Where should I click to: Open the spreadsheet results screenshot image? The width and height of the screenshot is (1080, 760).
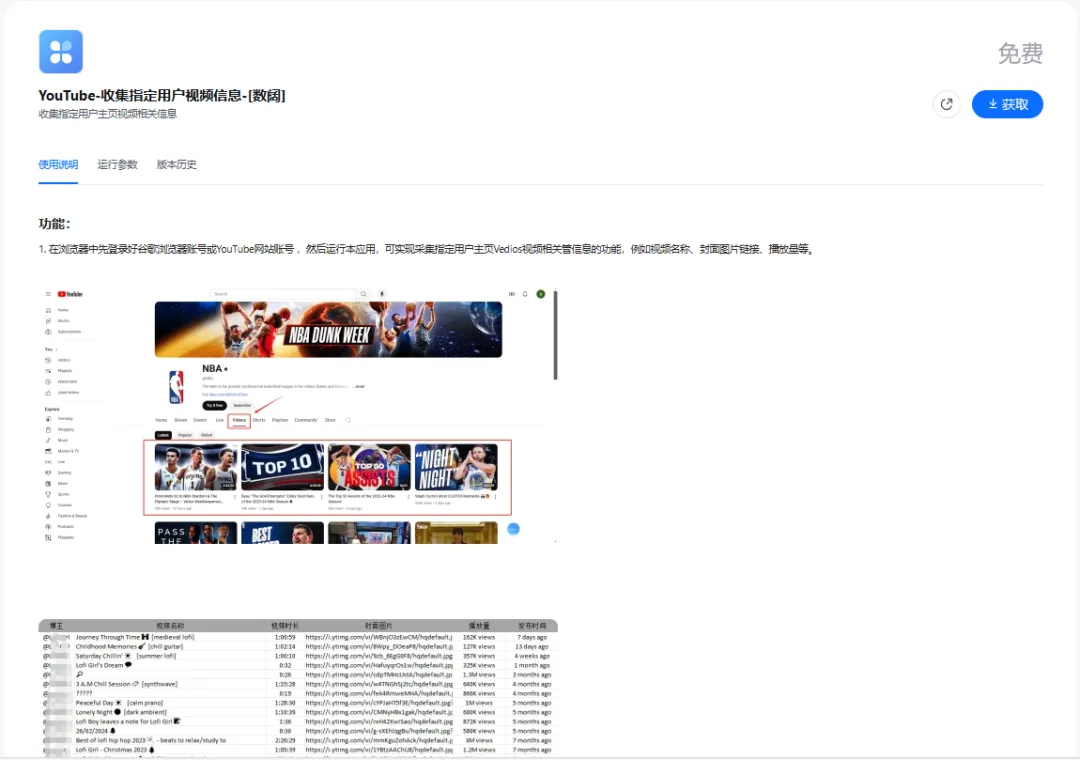coord(298,688)
